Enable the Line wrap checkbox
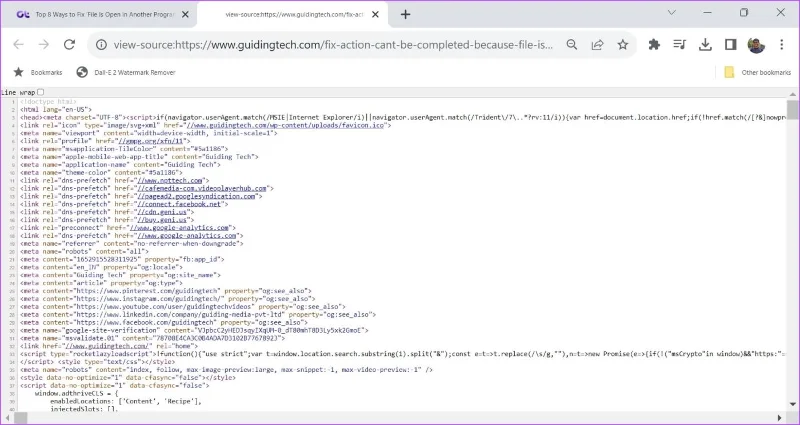800x425 pixels. point(41,92)
